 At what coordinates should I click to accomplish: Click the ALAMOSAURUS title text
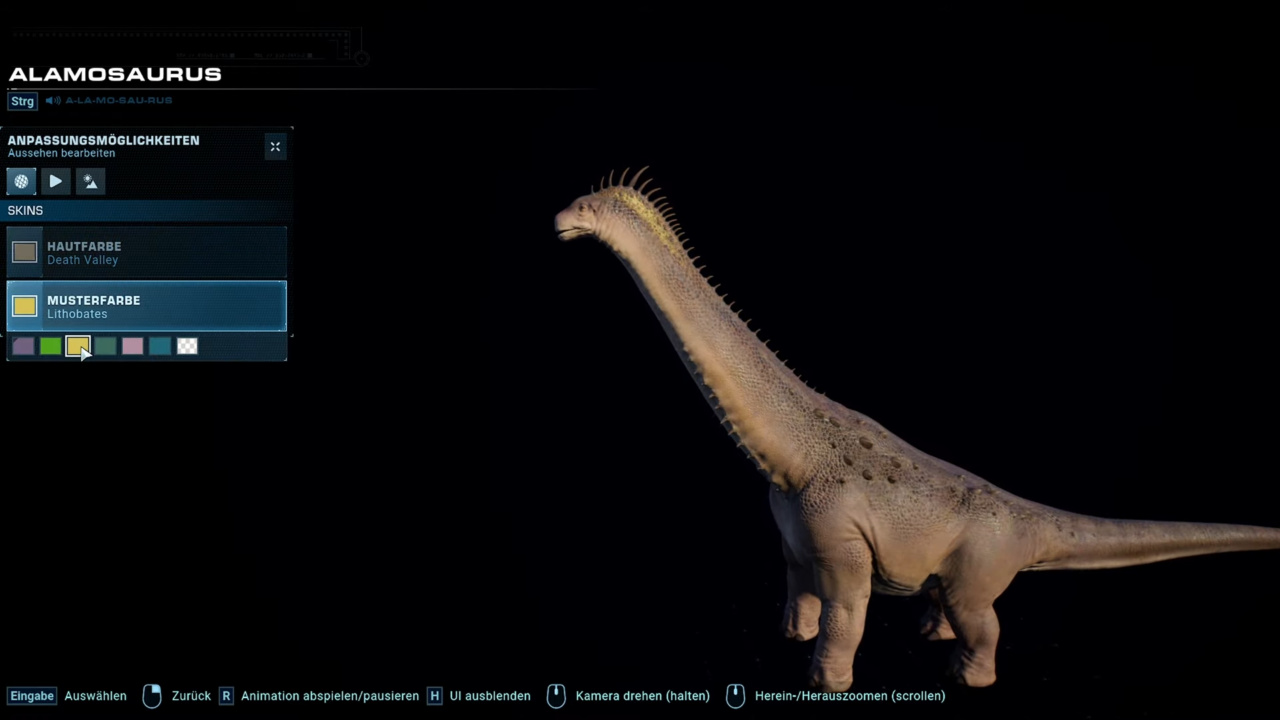click(115, 74)
